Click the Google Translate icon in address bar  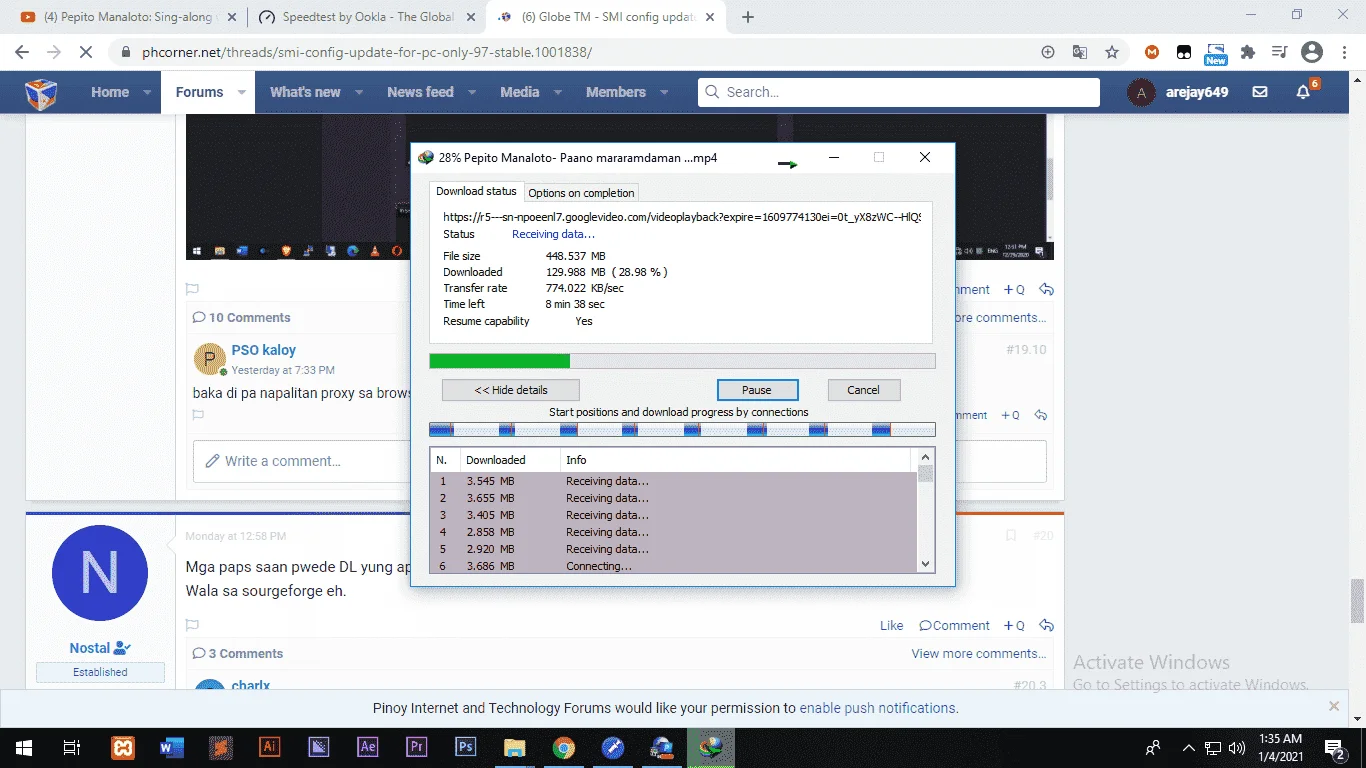click(1080, 52)
